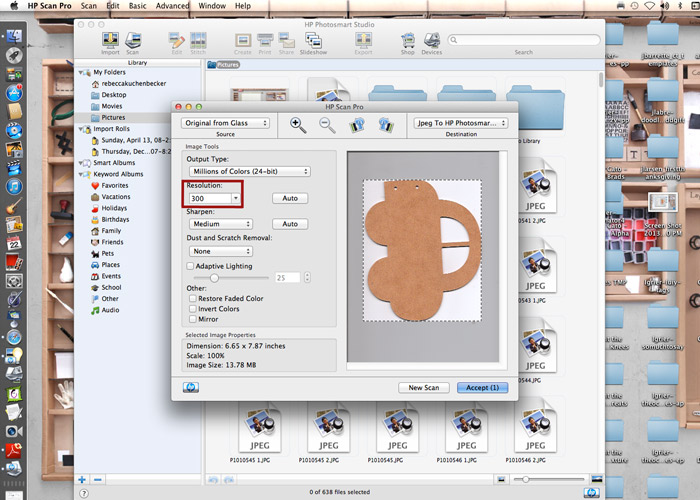Screen dimensions: 700x500
Task: Click Create icon in Photosmart Studio toolbar
Action: pos(243,43)
